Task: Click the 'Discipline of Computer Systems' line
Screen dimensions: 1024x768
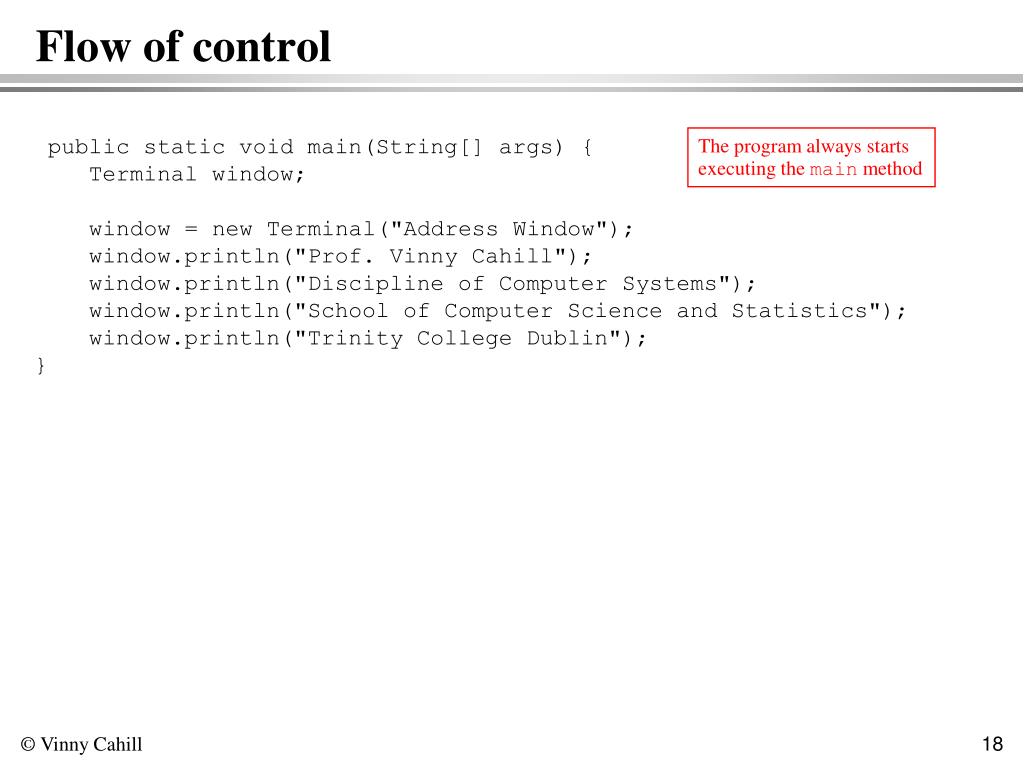Action: [x=423, y=284]
